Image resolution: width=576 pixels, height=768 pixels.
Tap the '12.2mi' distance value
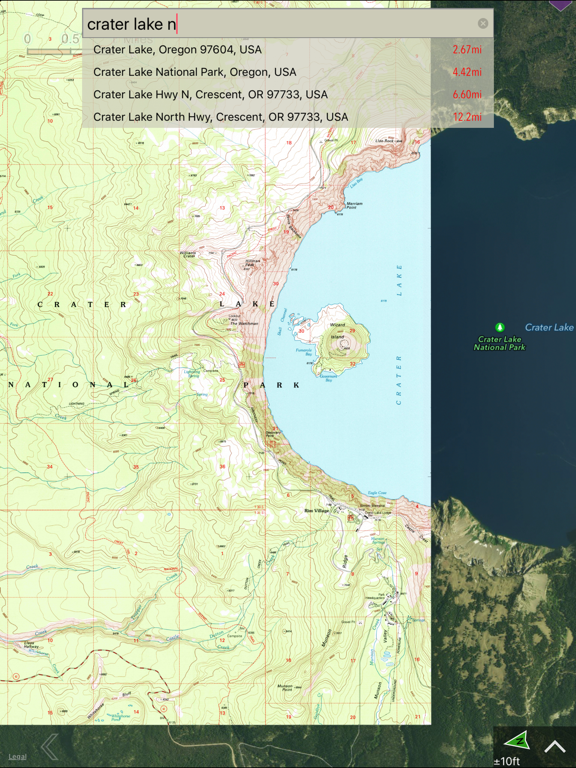point(467,117)
